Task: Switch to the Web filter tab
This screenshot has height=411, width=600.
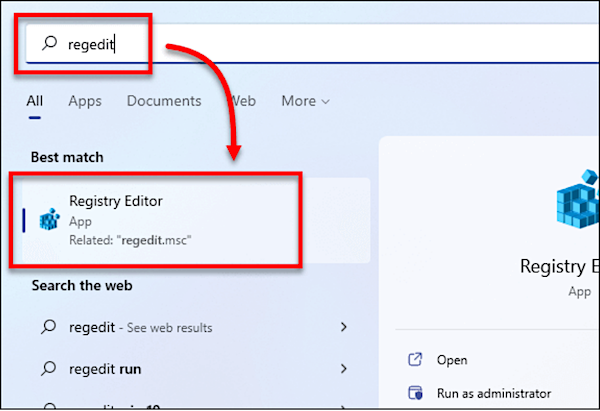Action: click(242, 101)
